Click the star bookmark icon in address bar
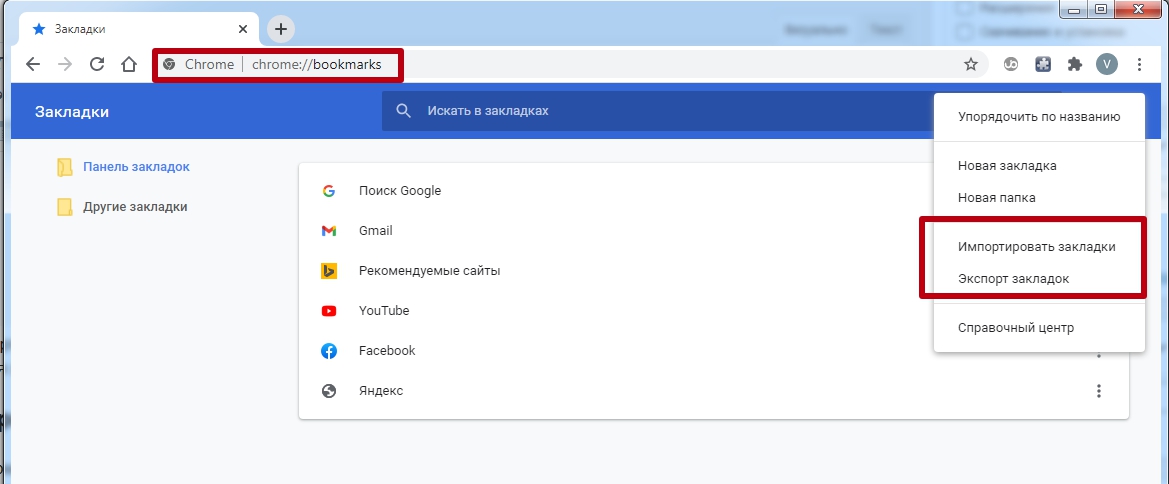This screenshot has width=1169, height=484. (x=970, y=65)
